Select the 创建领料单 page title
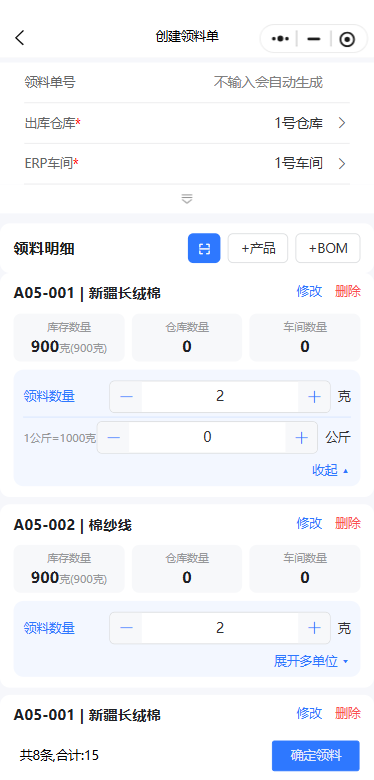This screenshot has width=374, height=780. tap(187, 37)
